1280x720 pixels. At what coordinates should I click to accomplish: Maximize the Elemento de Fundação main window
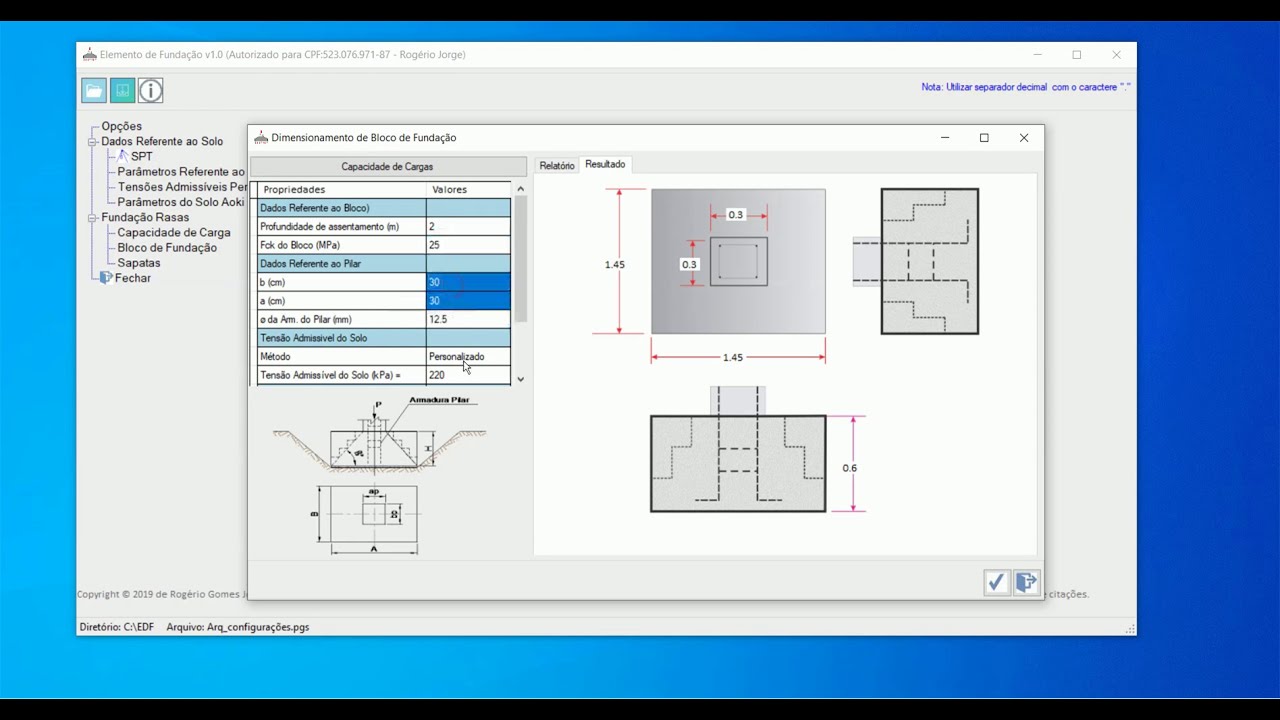(1077, 55)
